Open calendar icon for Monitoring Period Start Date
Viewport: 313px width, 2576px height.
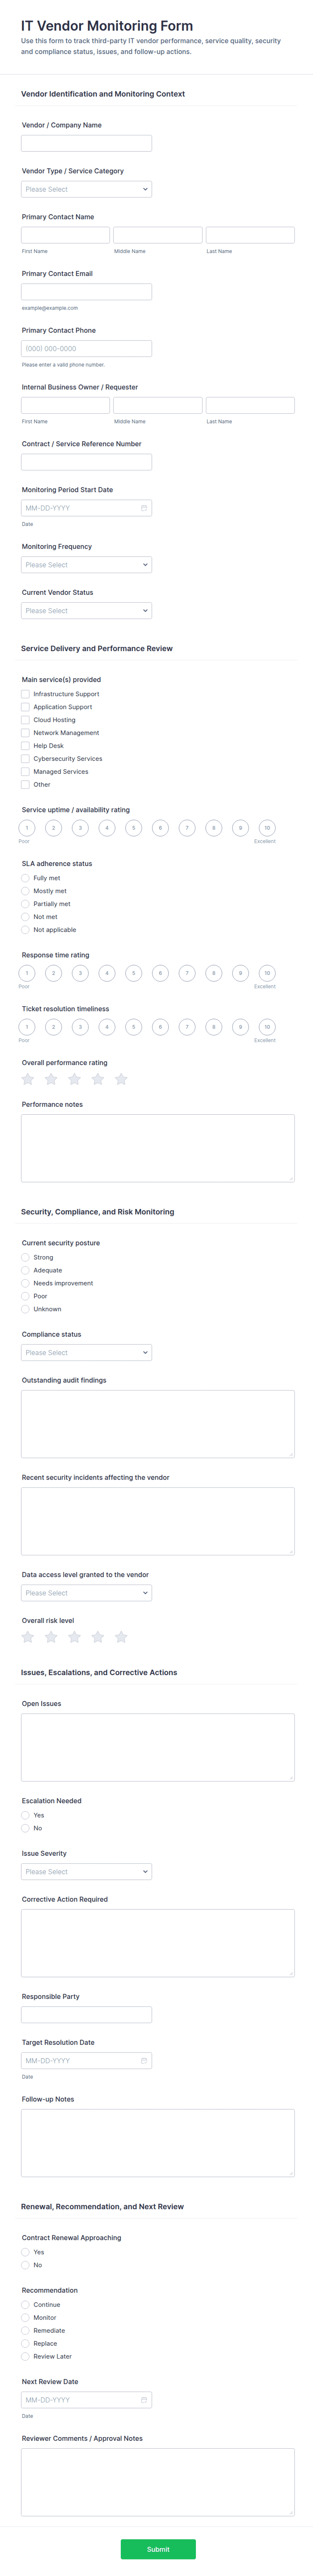[144, 508]
